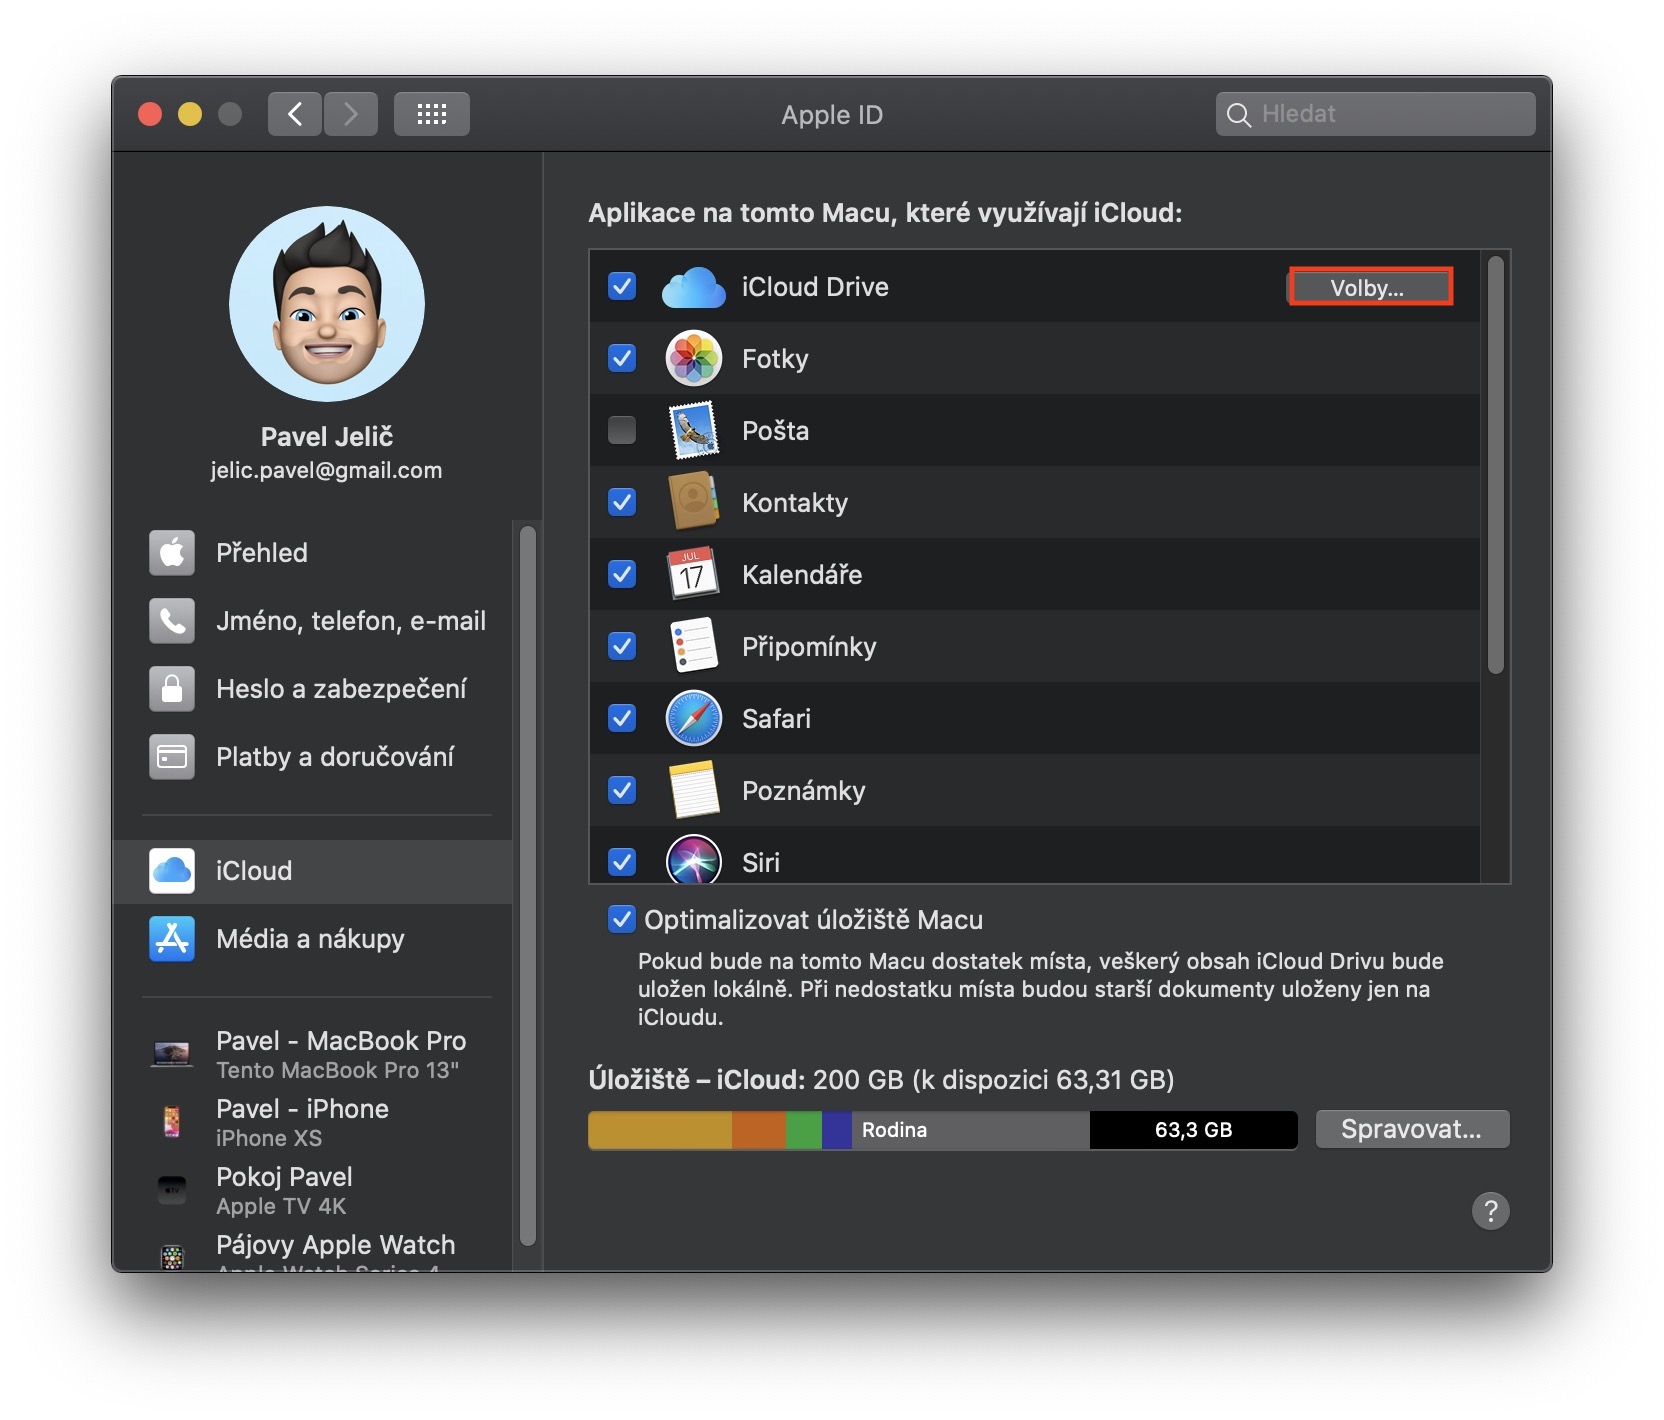Select Pavel - iPhone device
Viewport: 1664px width, 1420px height.
click(x=313, y=1122)
